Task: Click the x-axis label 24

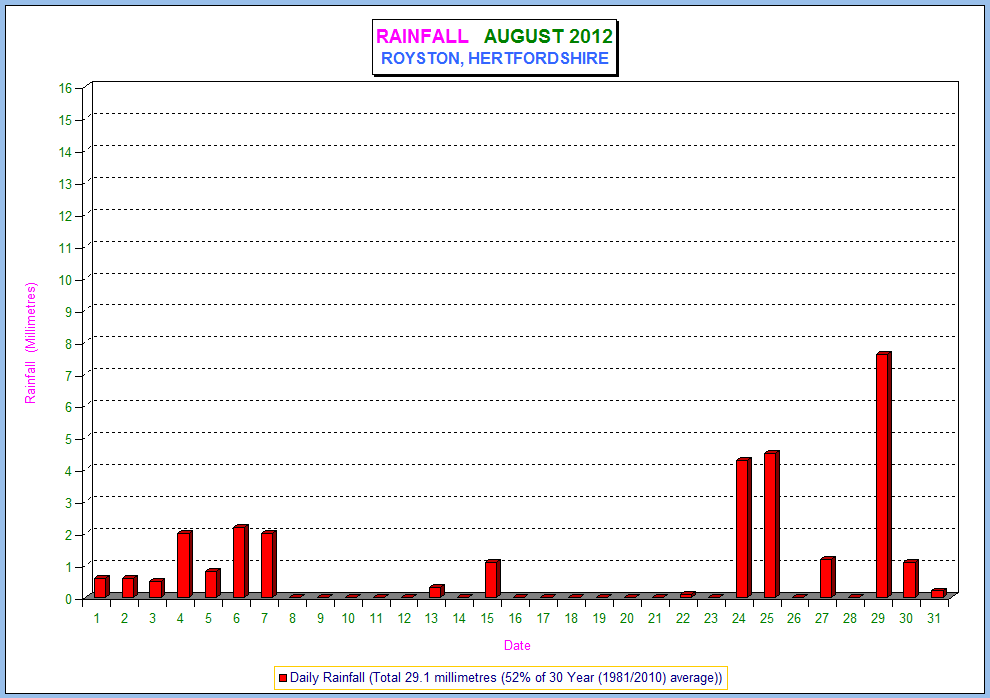Action: (x=738, y=619)
